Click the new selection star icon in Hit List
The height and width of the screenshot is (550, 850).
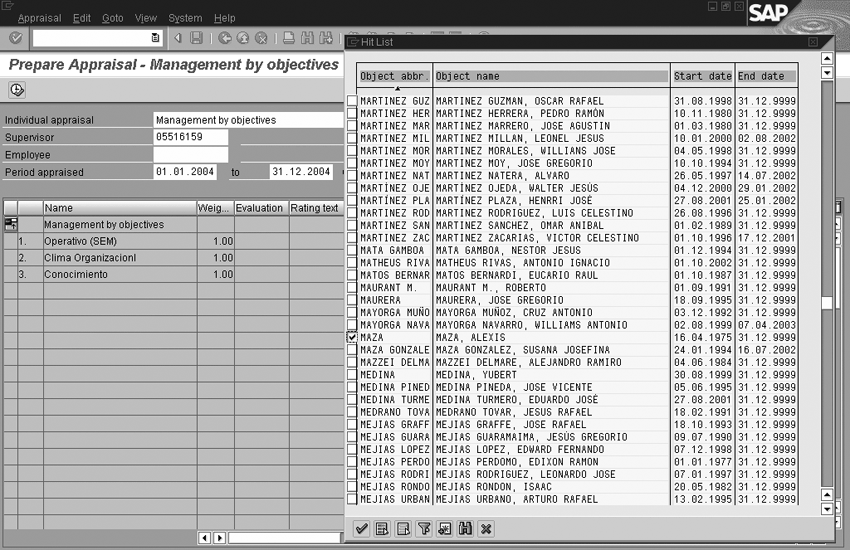(445, 529)
